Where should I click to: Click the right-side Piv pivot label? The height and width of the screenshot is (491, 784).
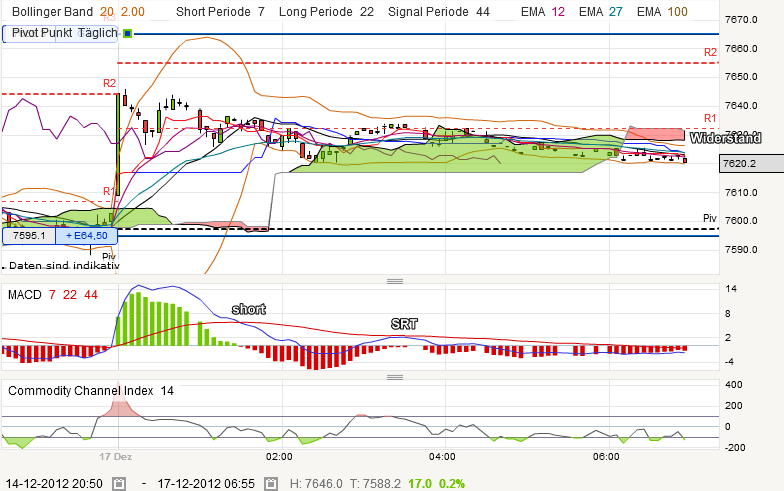(710, 218)
